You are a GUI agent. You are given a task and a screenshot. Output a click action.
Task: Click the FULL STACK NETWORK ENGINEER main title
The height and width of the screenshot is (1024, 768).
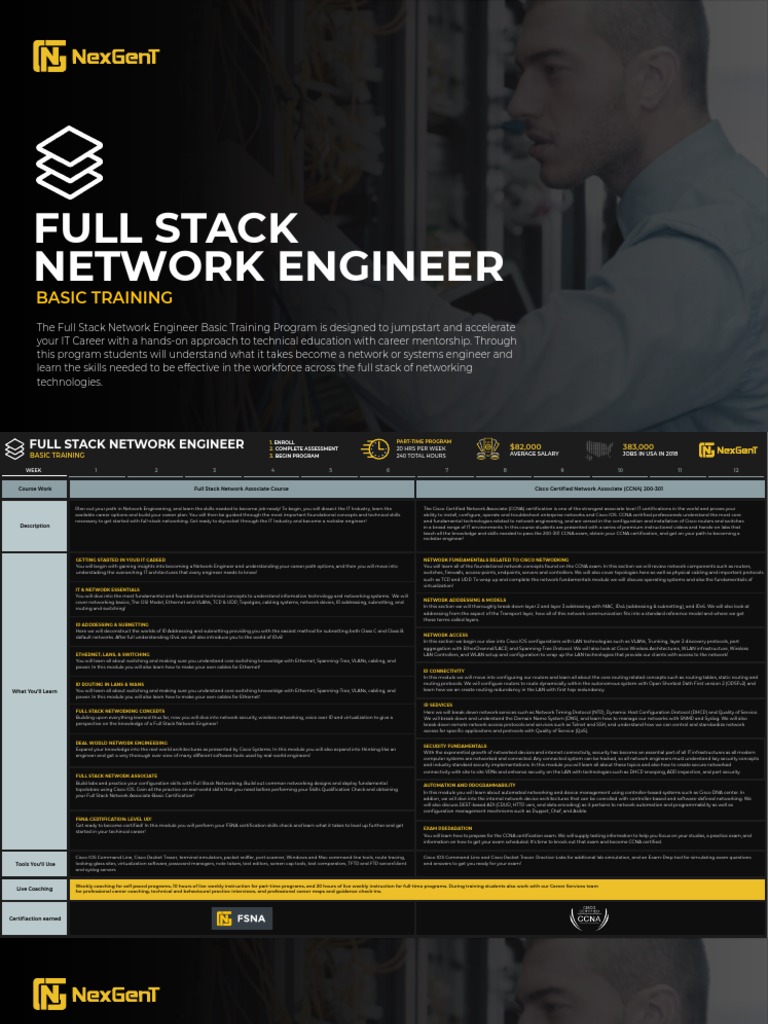(269, 247)
